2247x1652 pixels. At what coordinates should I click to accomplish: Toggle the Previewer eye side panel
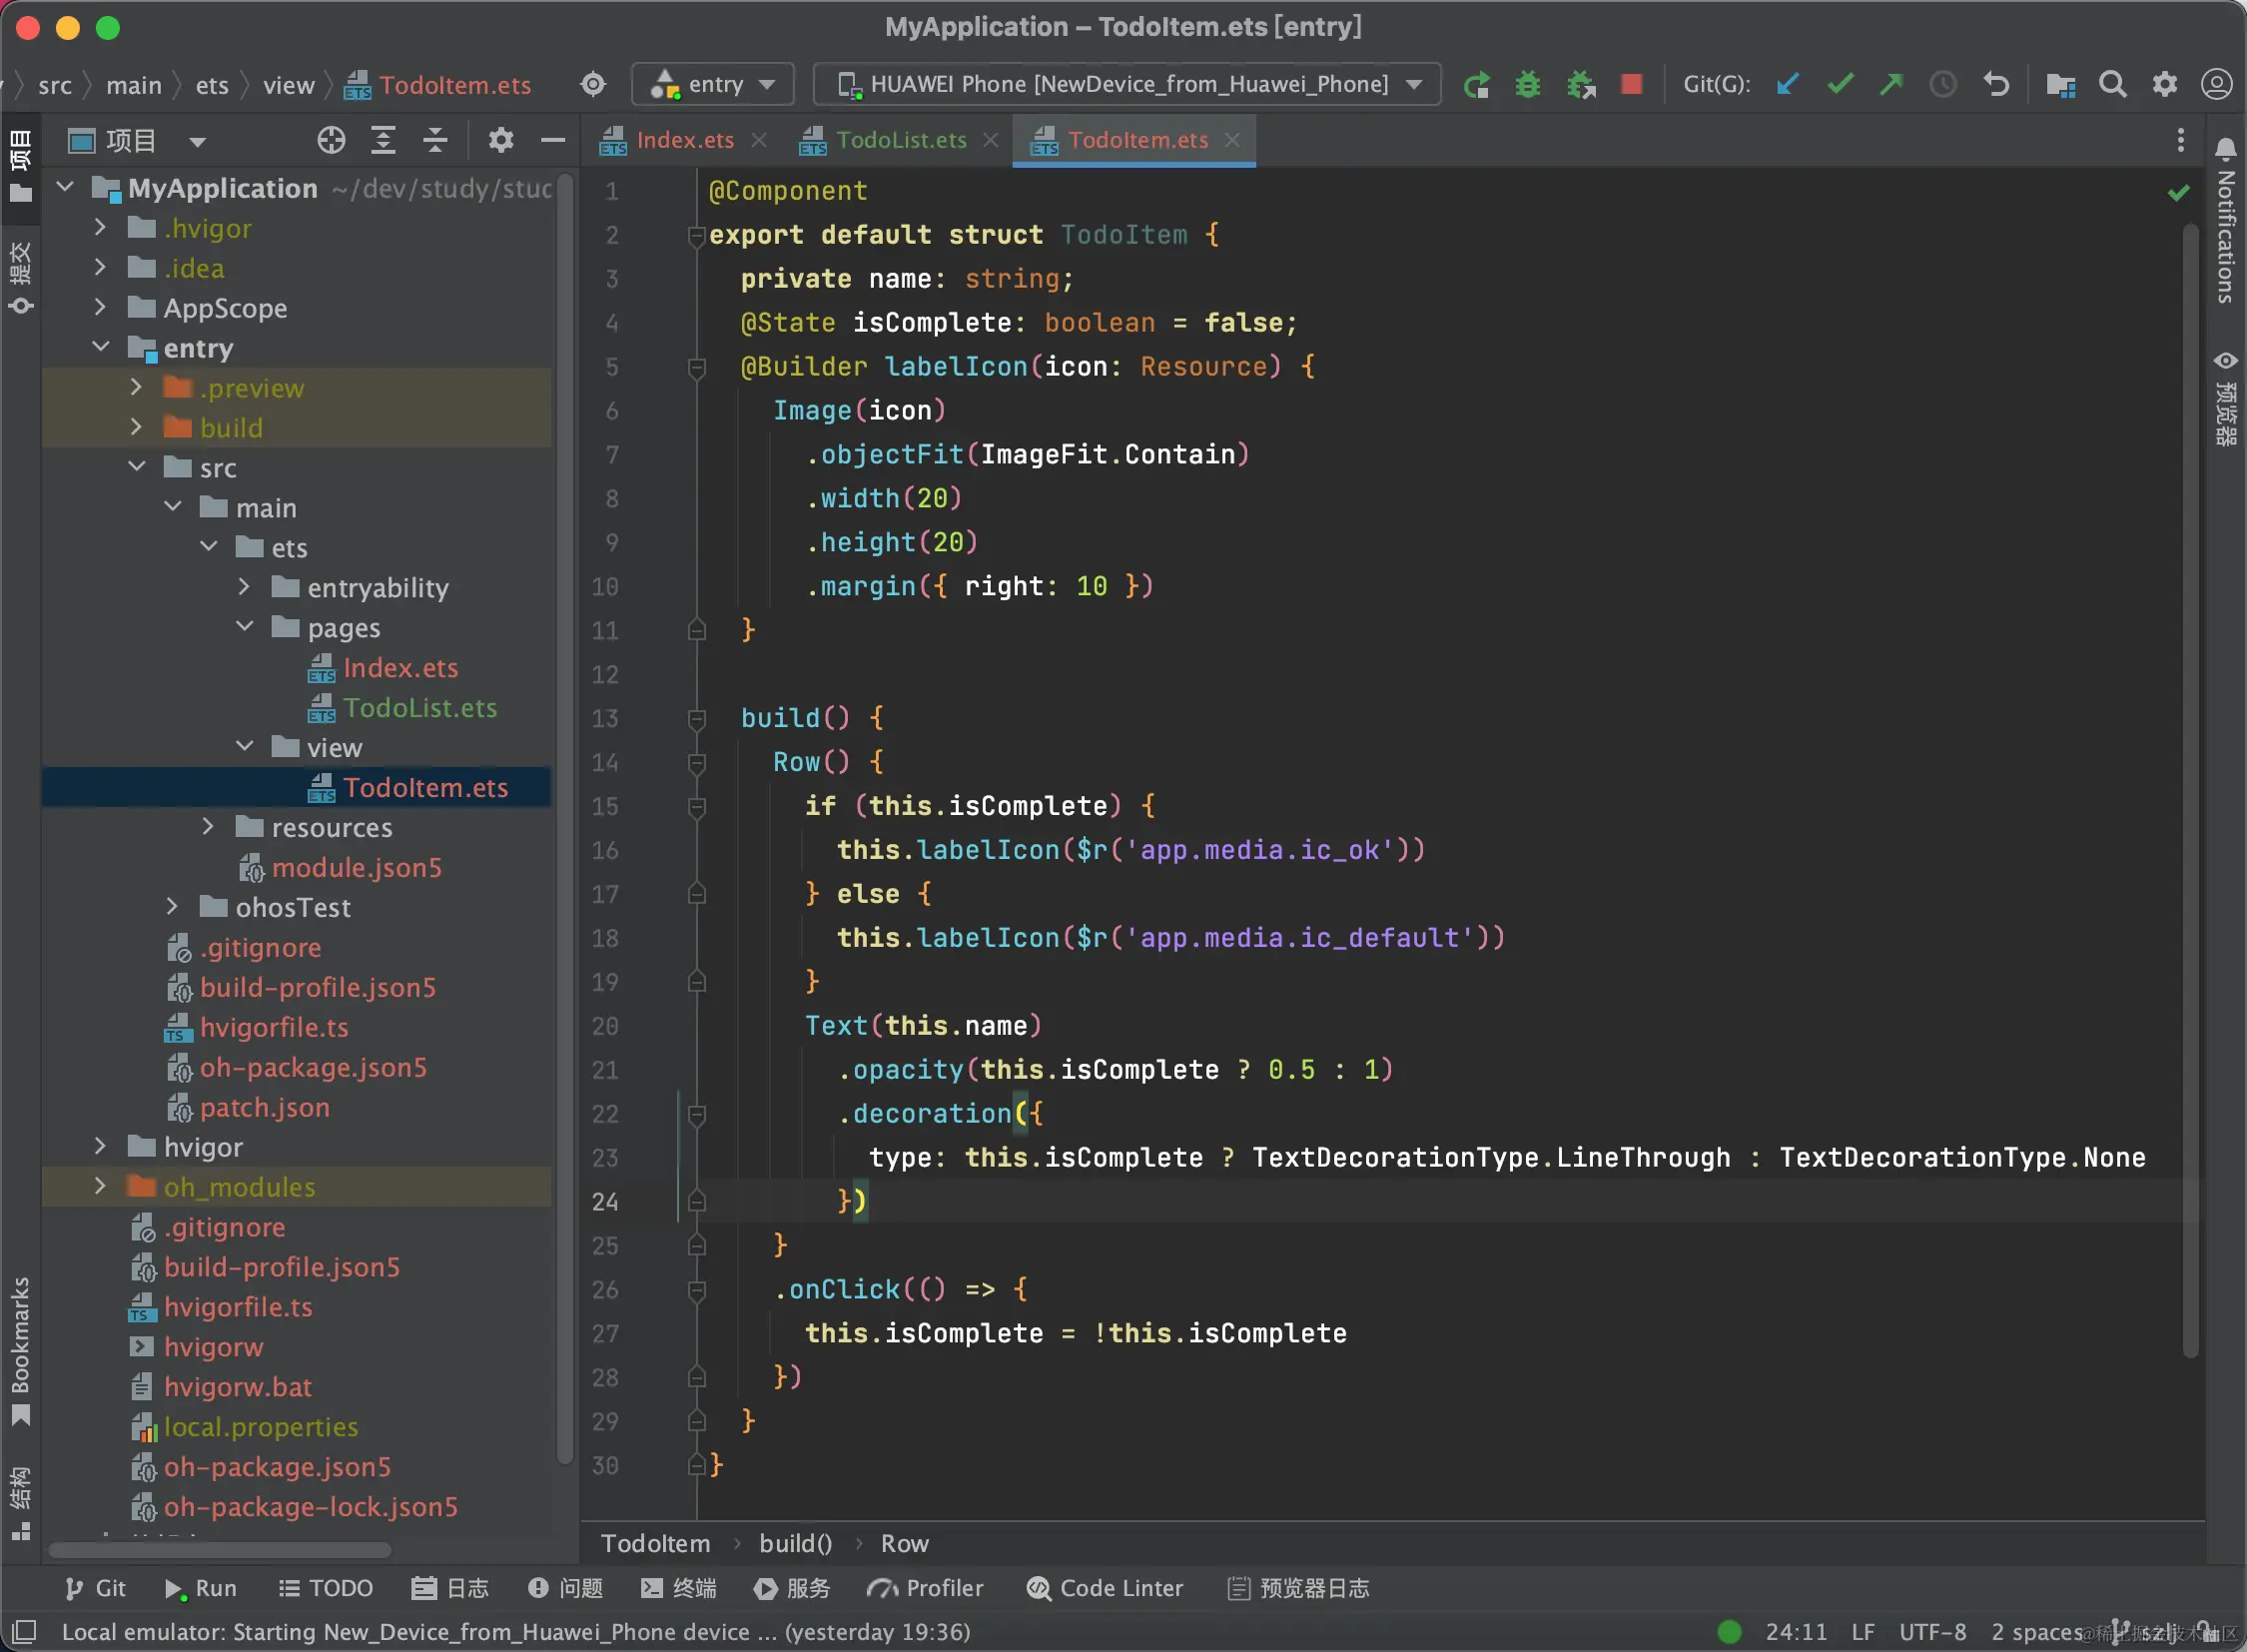coord(2225,398)
